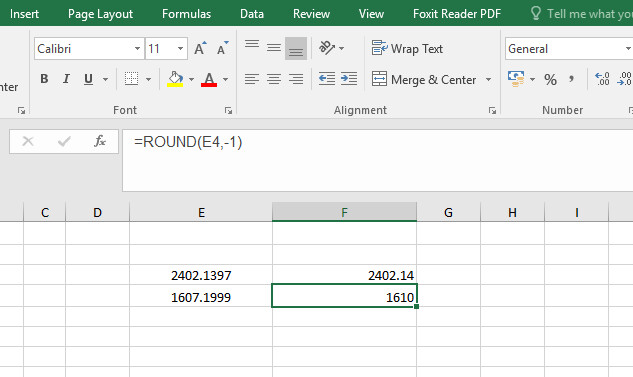Screen dimensions: 633x377
Task: Open the font size 11 dropdown
Action: (180, 49)
